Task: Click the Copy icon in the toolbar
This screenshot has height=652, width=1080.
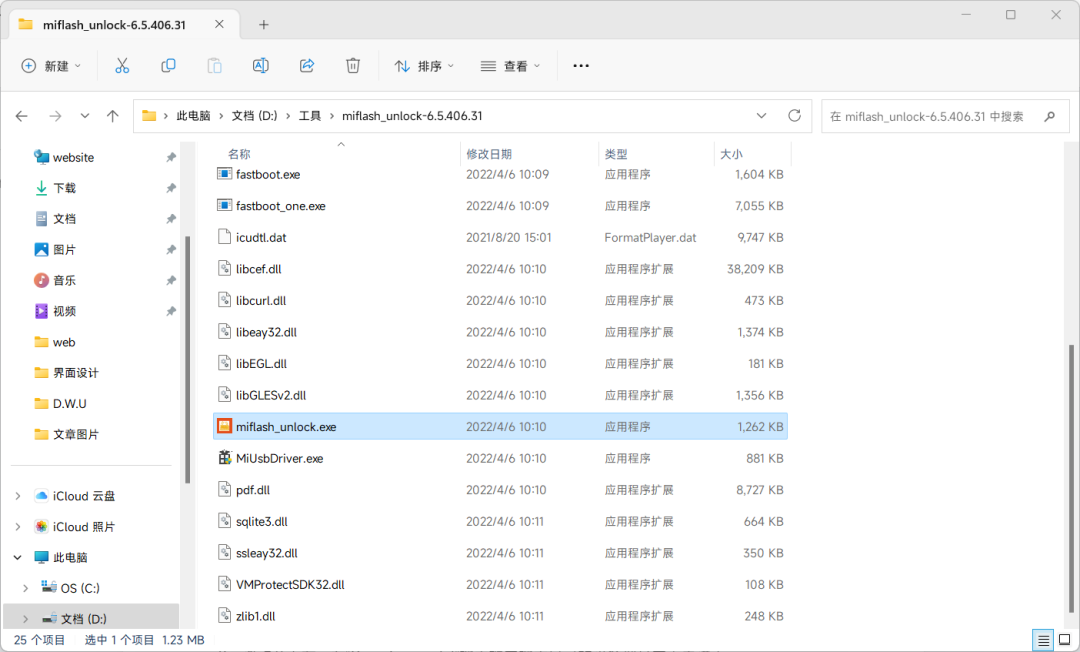Action: pos(168,65)
